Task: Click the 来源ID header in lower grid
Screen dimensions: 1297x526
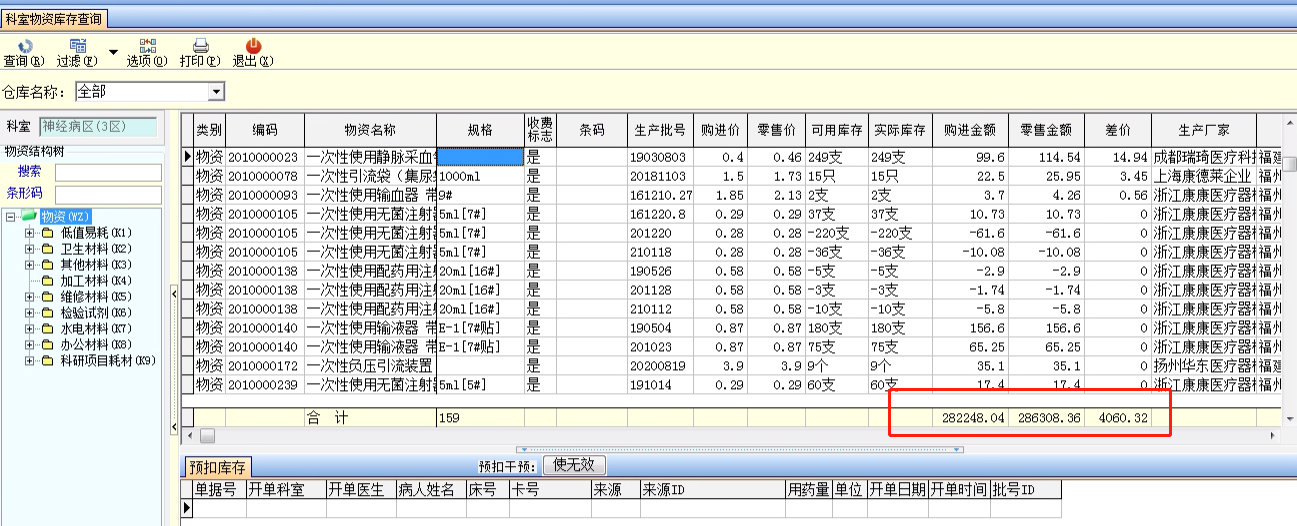Action: (712, 489)
